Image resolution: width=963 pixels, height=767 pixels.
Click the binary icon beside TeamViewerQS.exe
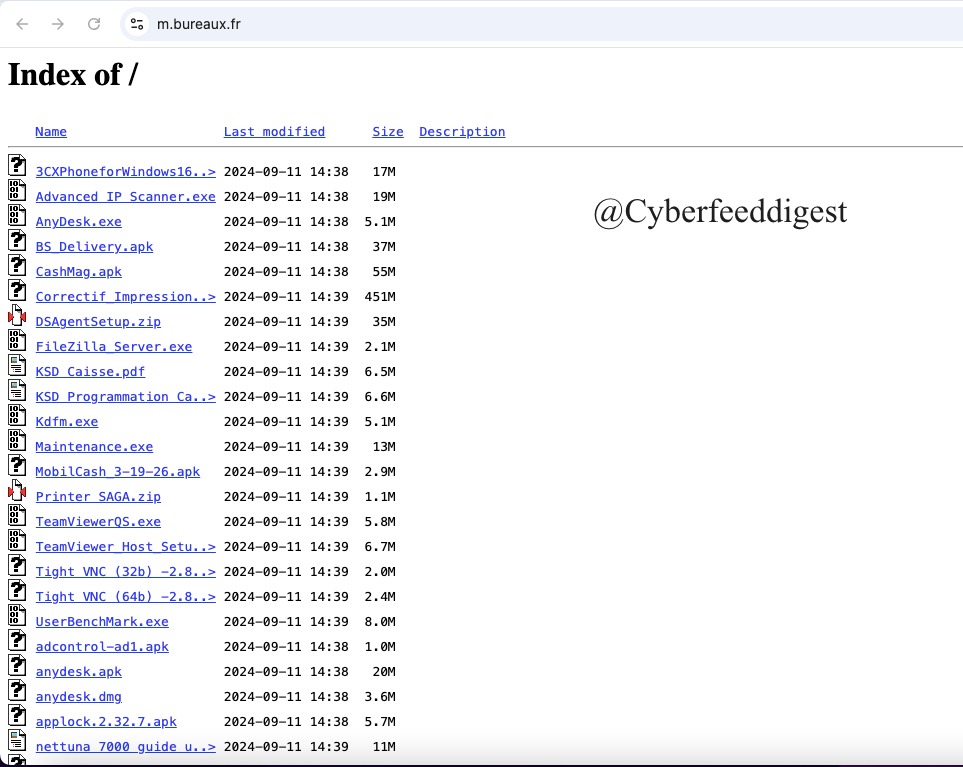17,515
